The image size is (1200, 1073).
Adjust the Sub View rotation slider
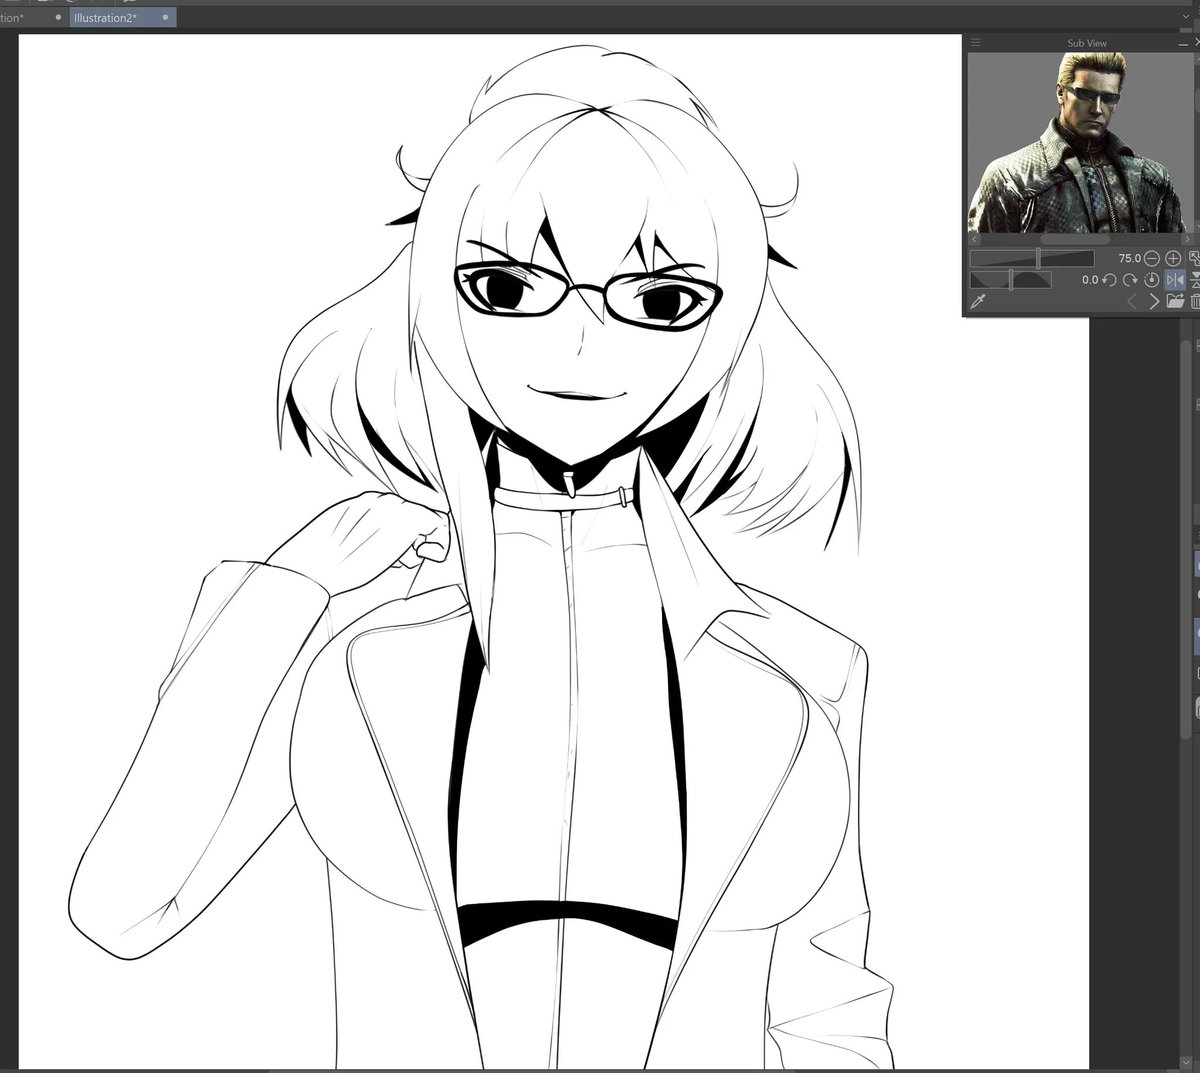[x=1011, y=280]
